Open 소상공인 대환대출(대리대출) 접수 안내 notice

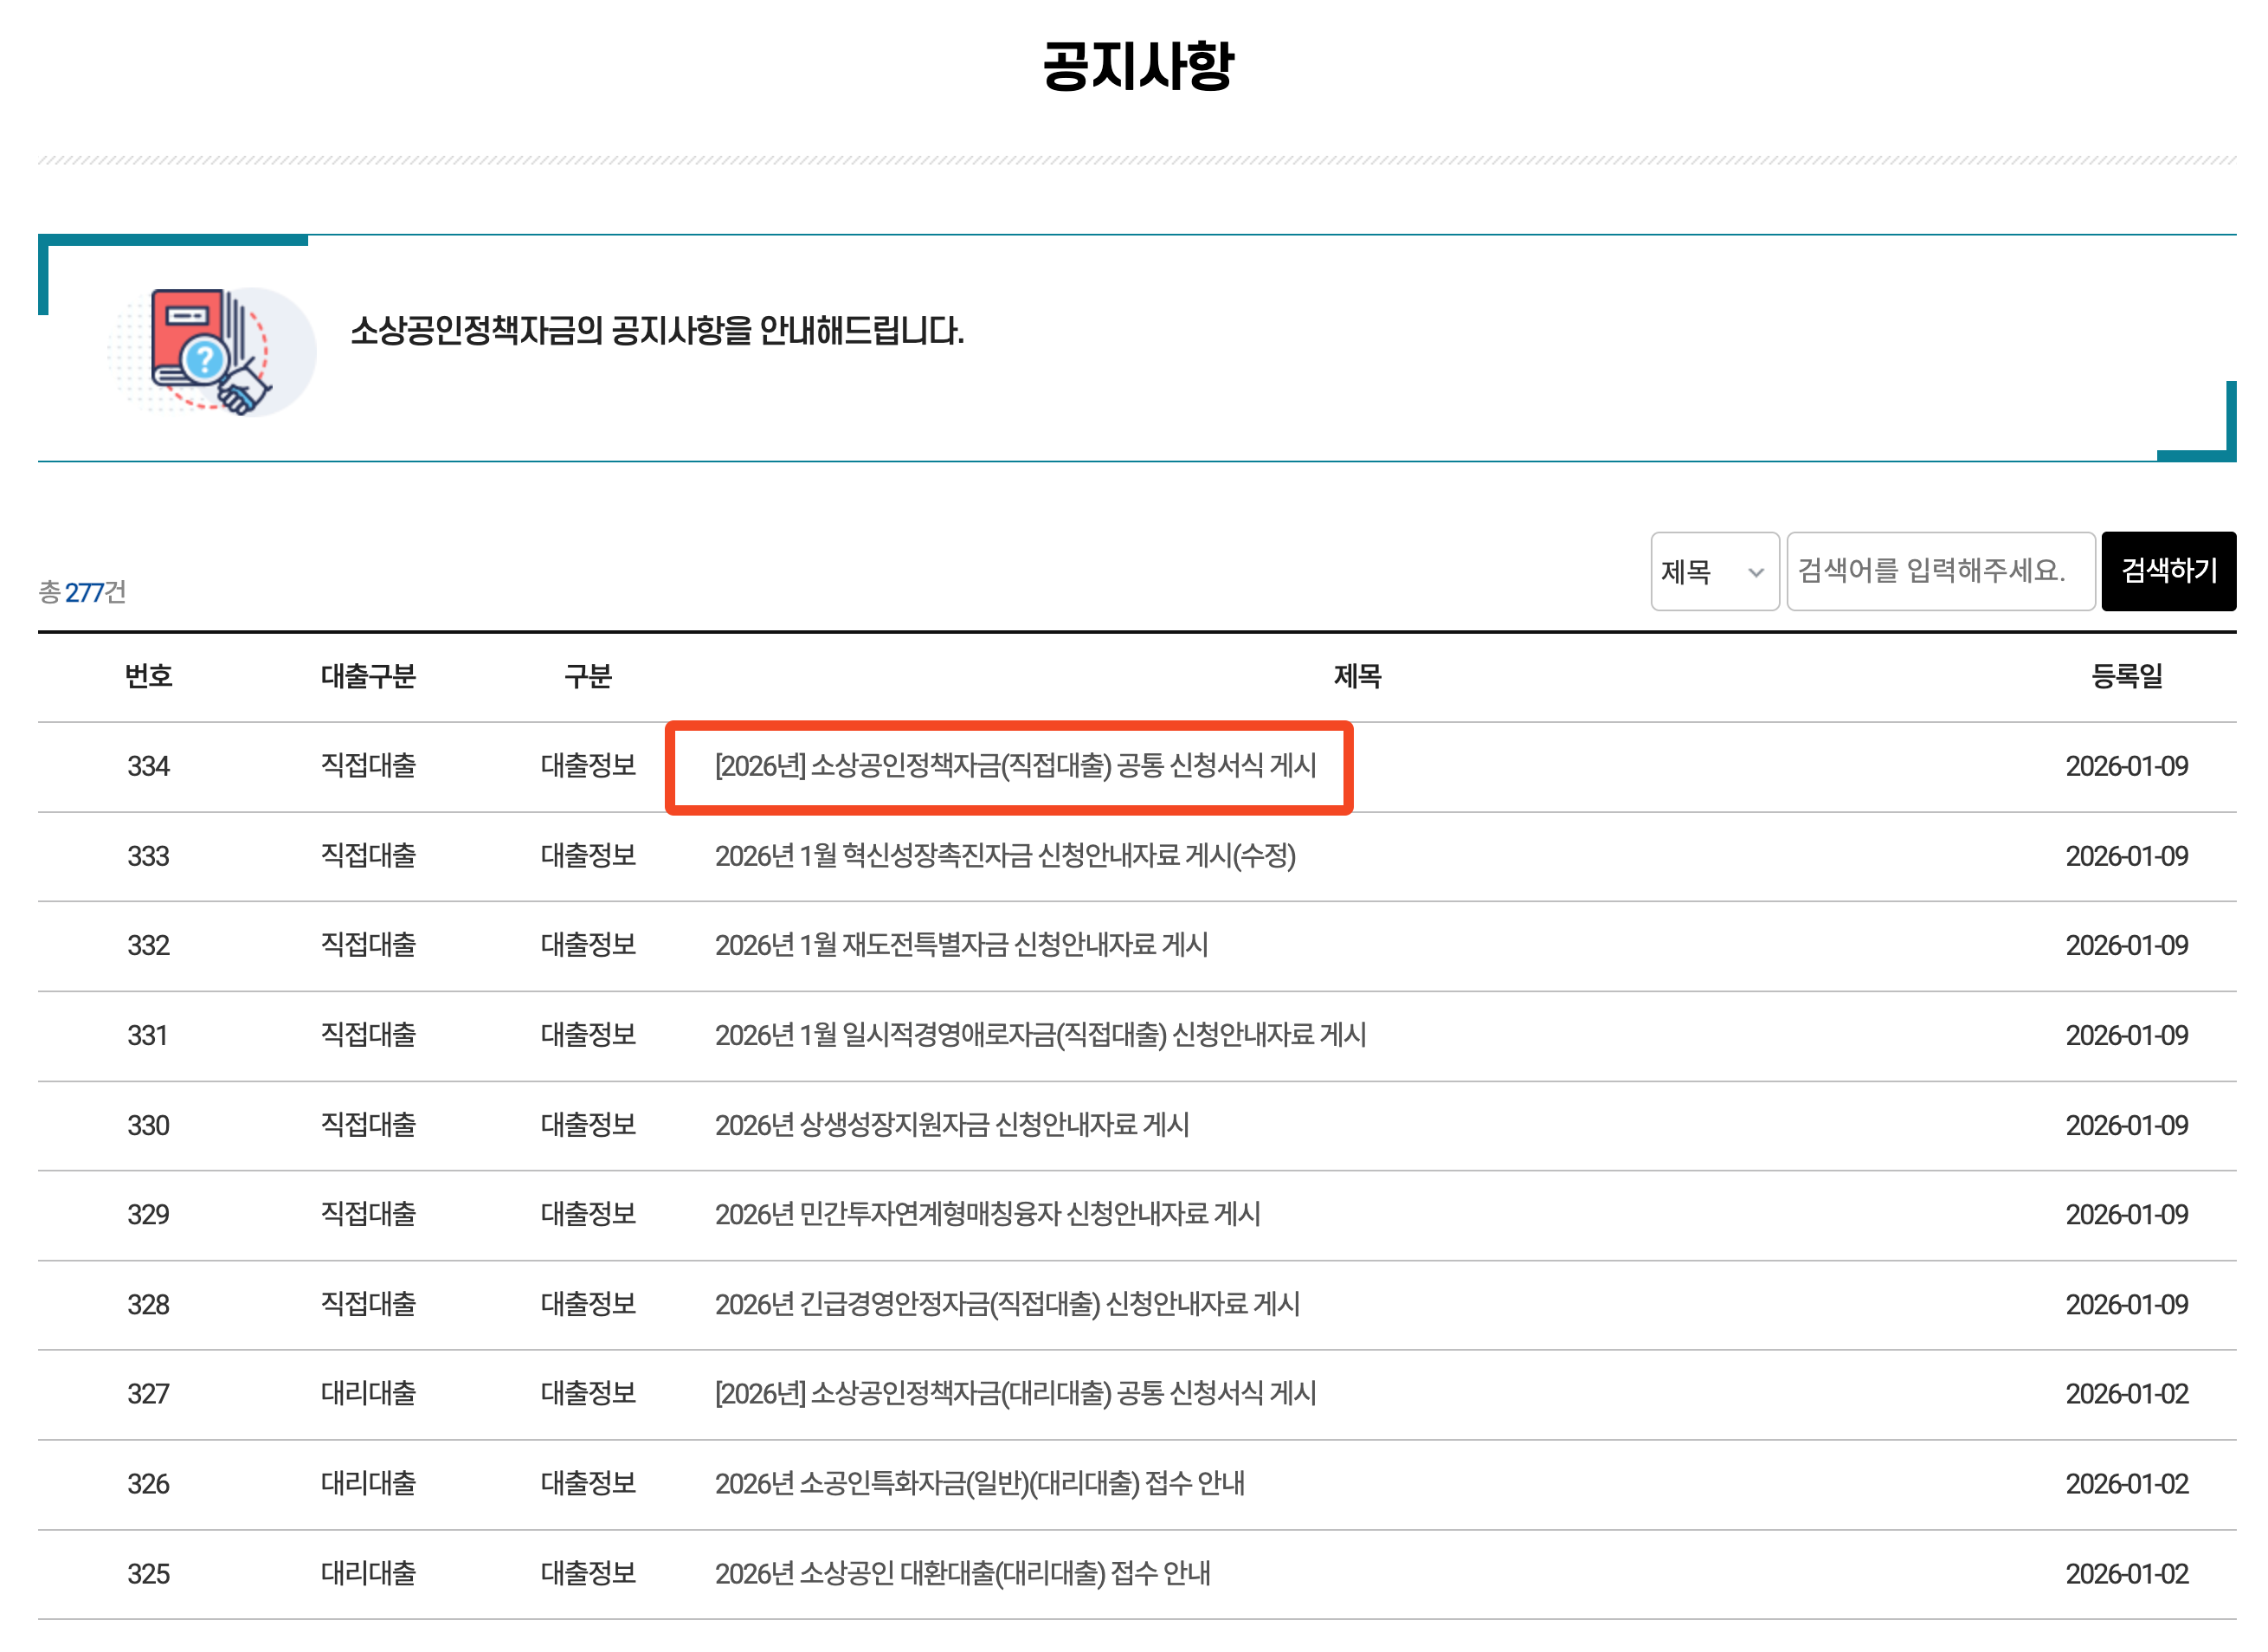tap(961, 1573)
